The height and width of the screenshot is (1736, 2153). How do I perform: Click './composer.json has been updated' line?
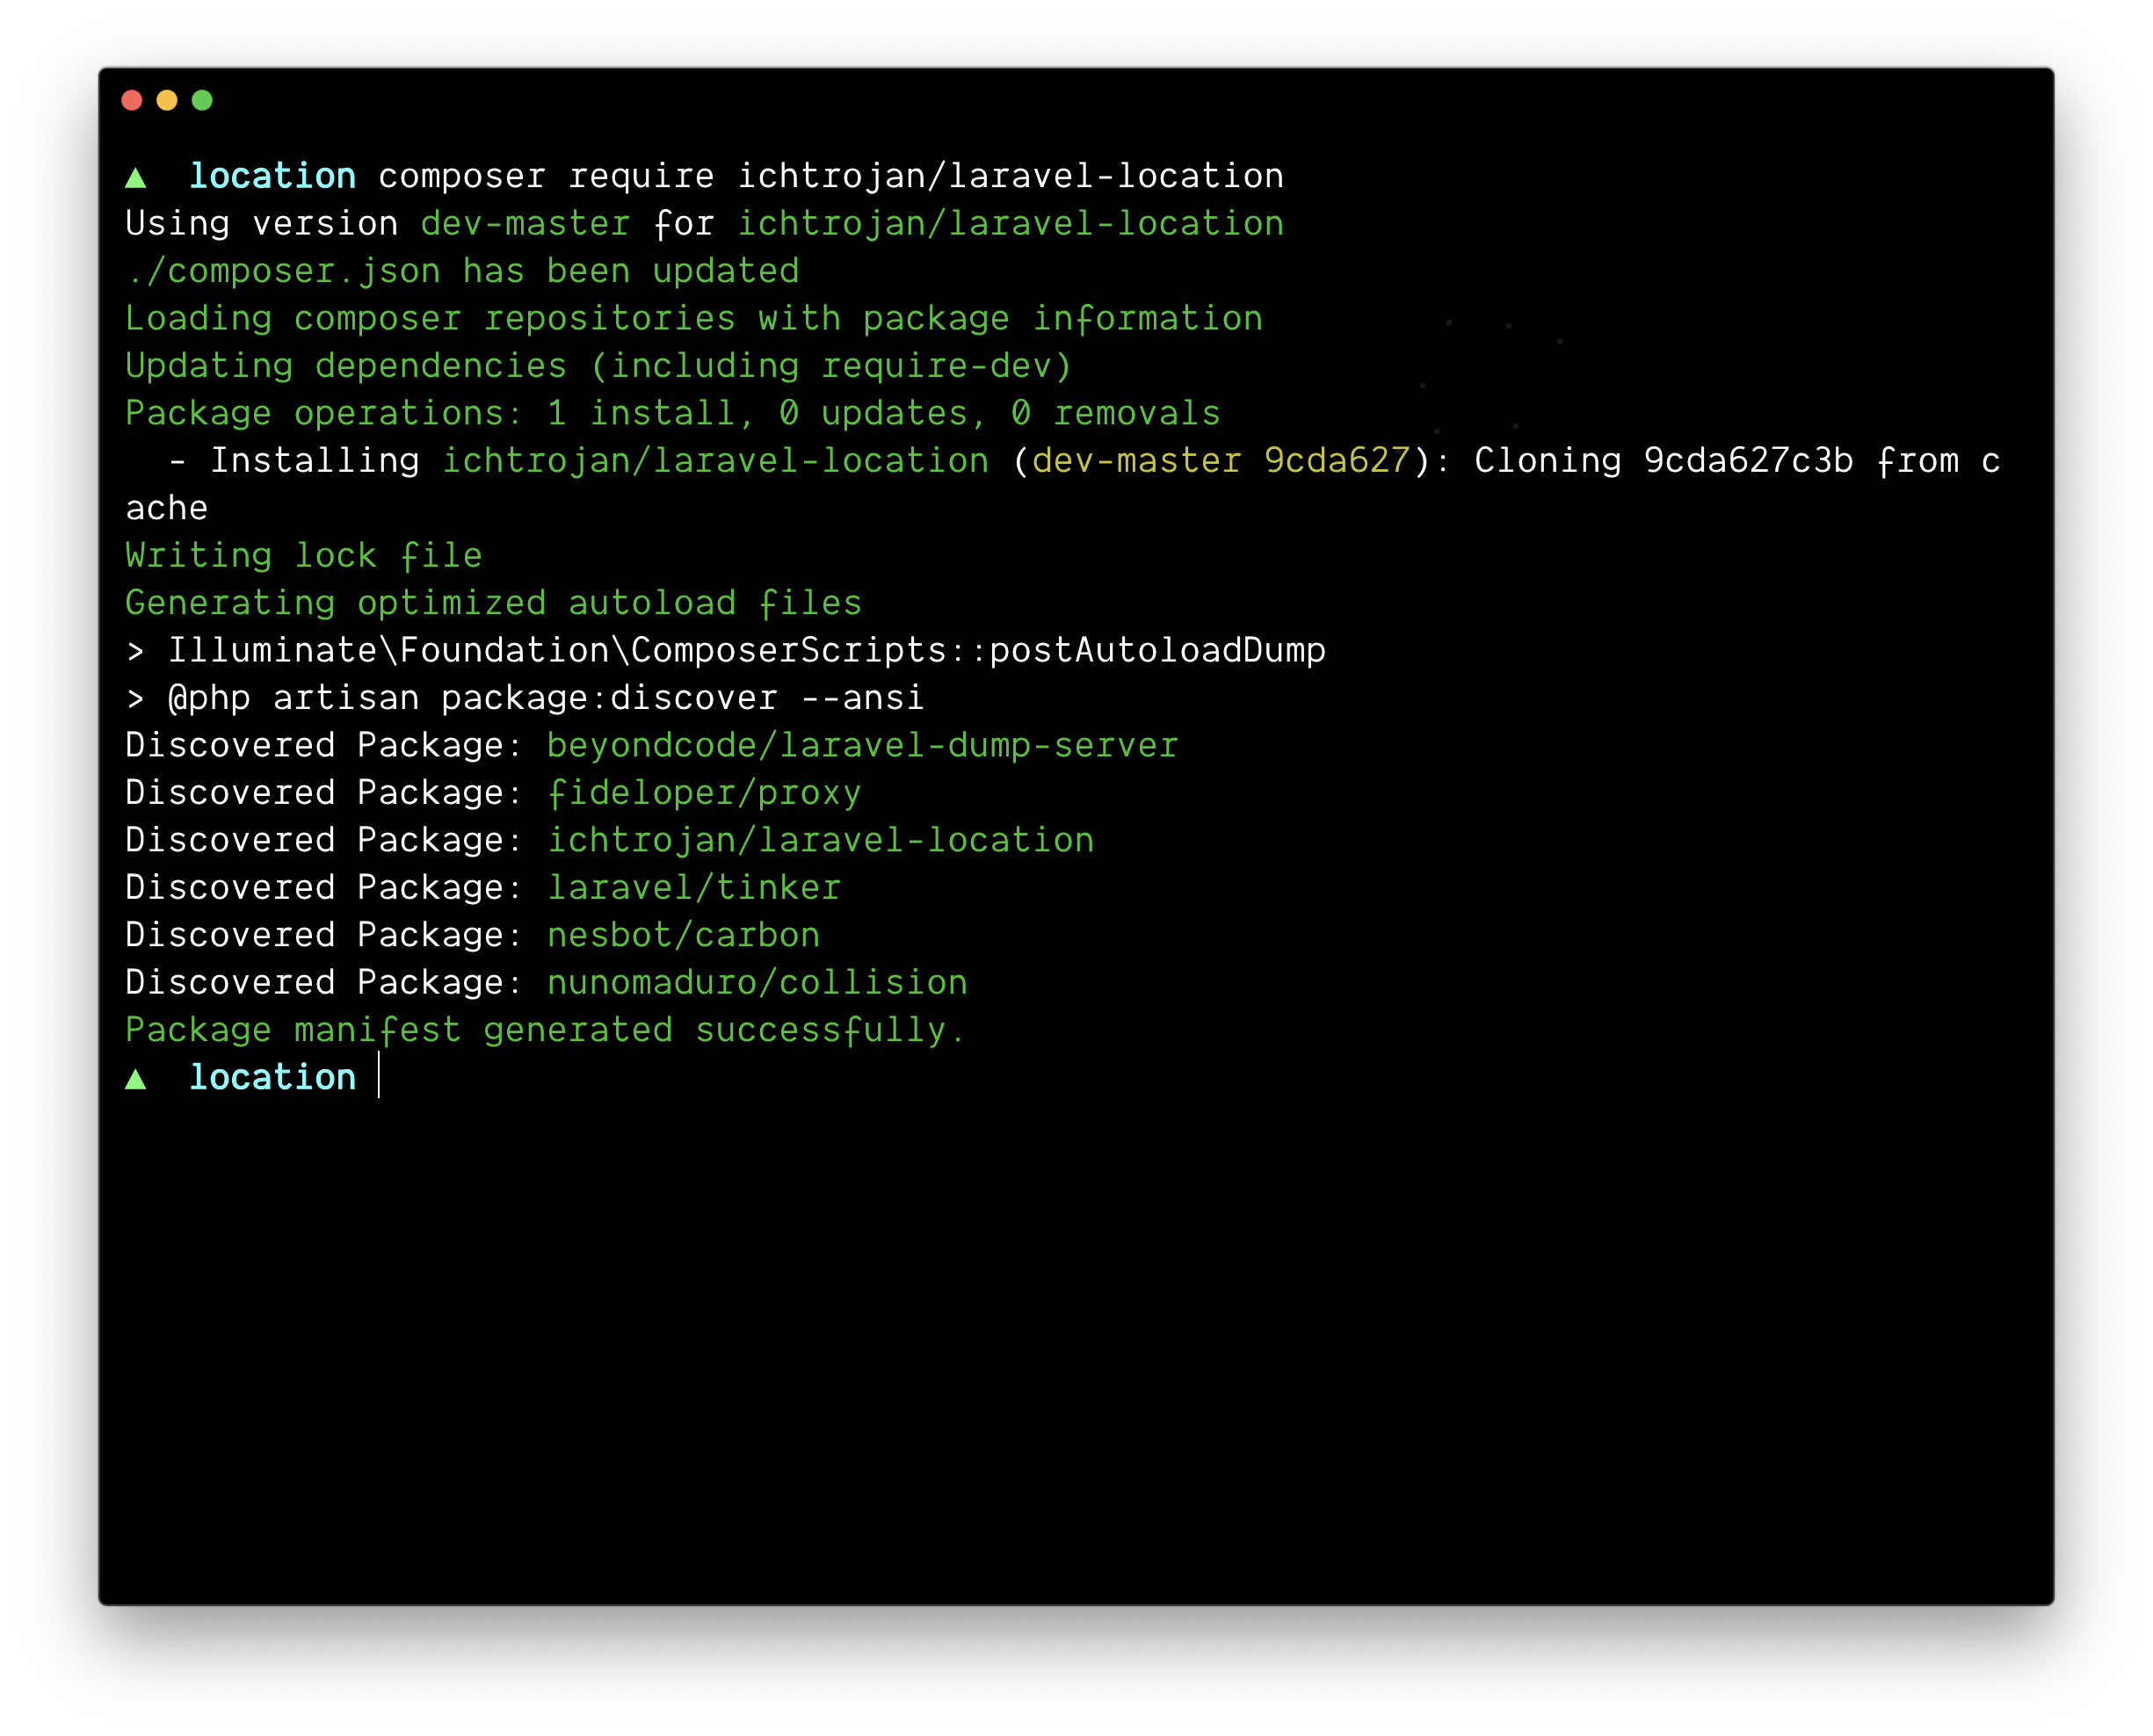click(462, 270)
